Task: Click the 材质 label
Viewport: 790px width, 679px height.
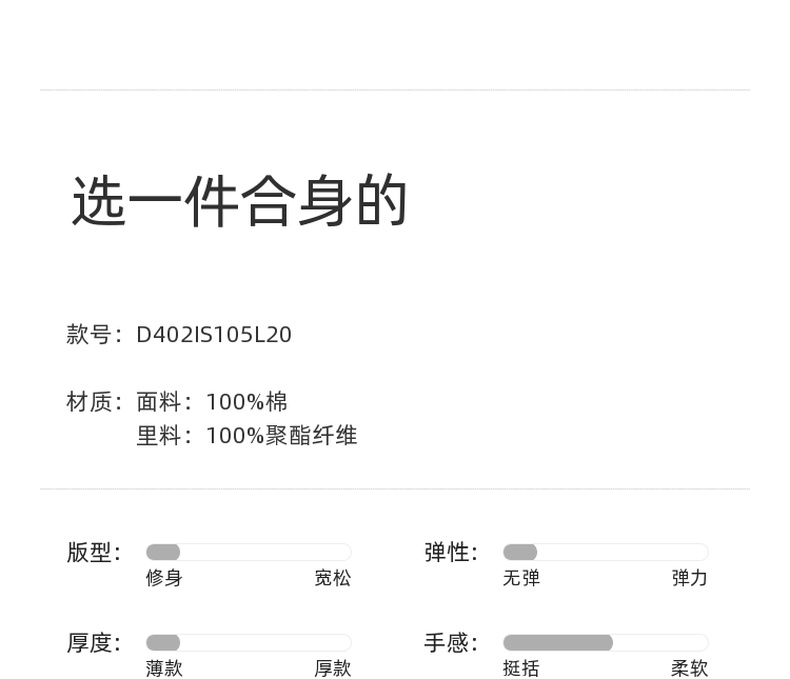Action: point(93,402)
